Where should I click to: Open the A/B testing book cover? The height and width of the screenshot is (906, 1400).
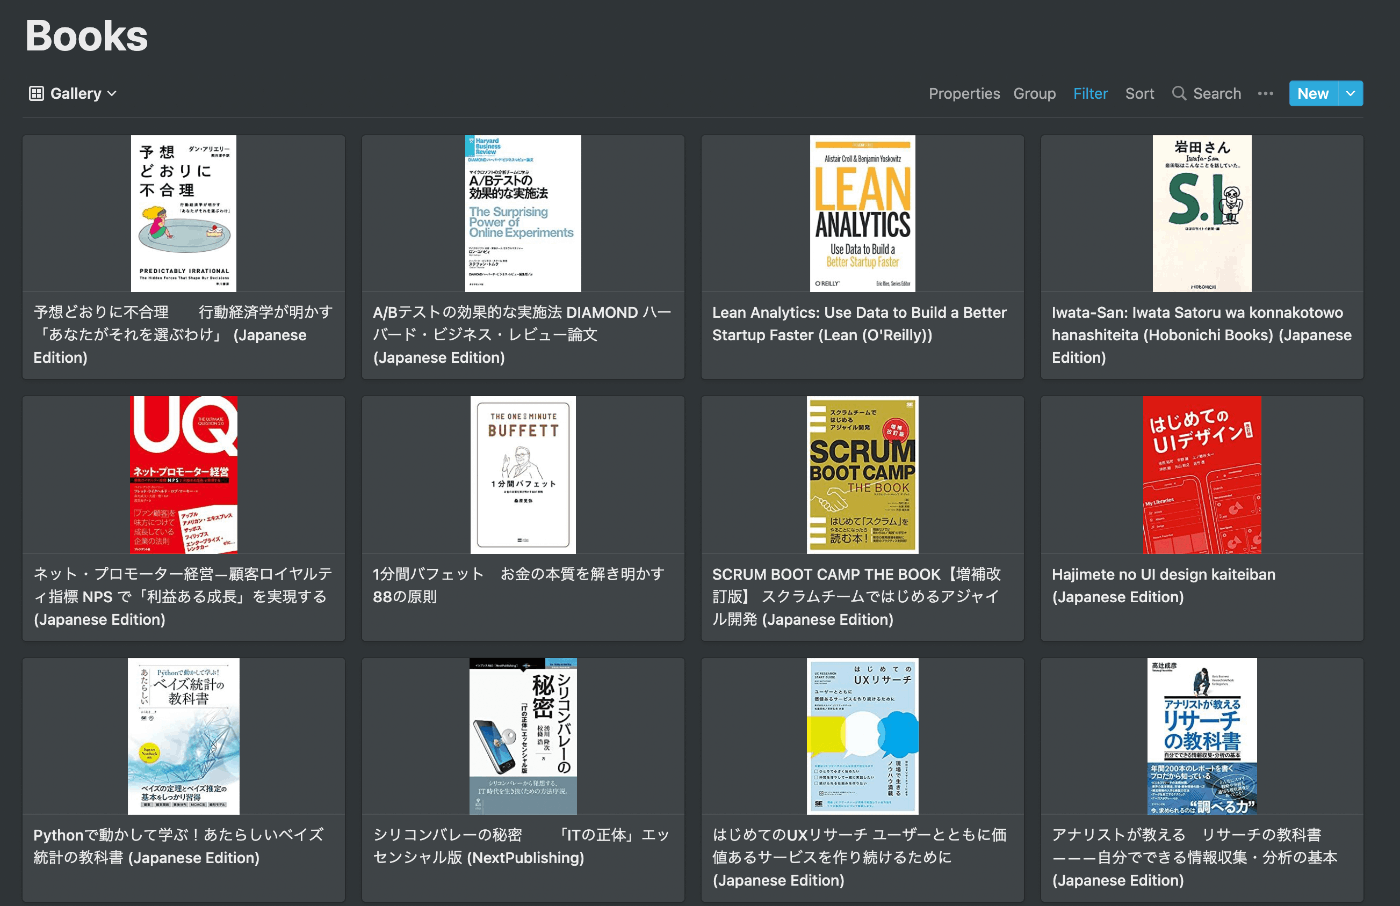(523, 213)
